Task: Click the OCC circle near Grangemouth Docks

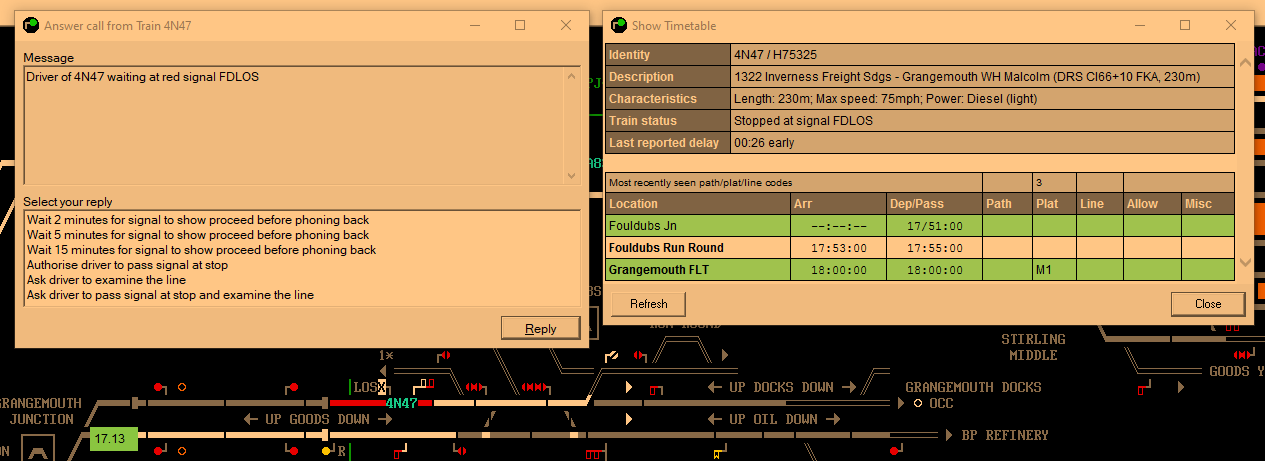Action: pos(917,403)
